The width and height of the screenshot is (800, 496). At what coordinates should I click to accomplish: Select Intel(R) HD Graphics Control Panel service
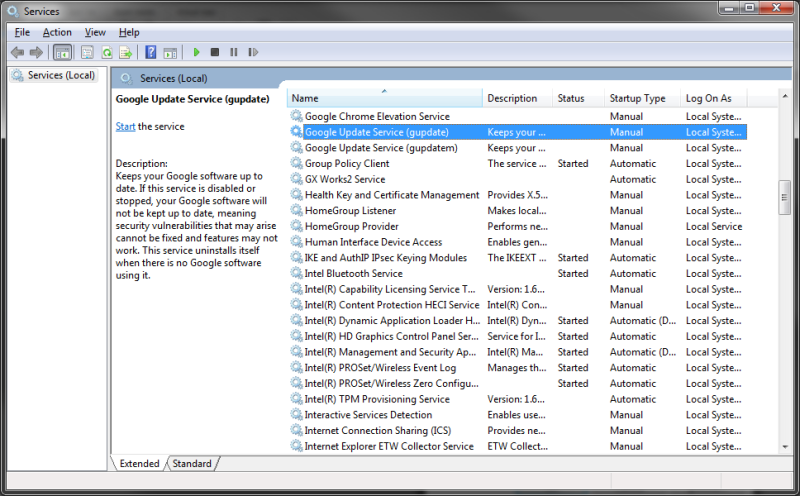click(x=517, y=336)
